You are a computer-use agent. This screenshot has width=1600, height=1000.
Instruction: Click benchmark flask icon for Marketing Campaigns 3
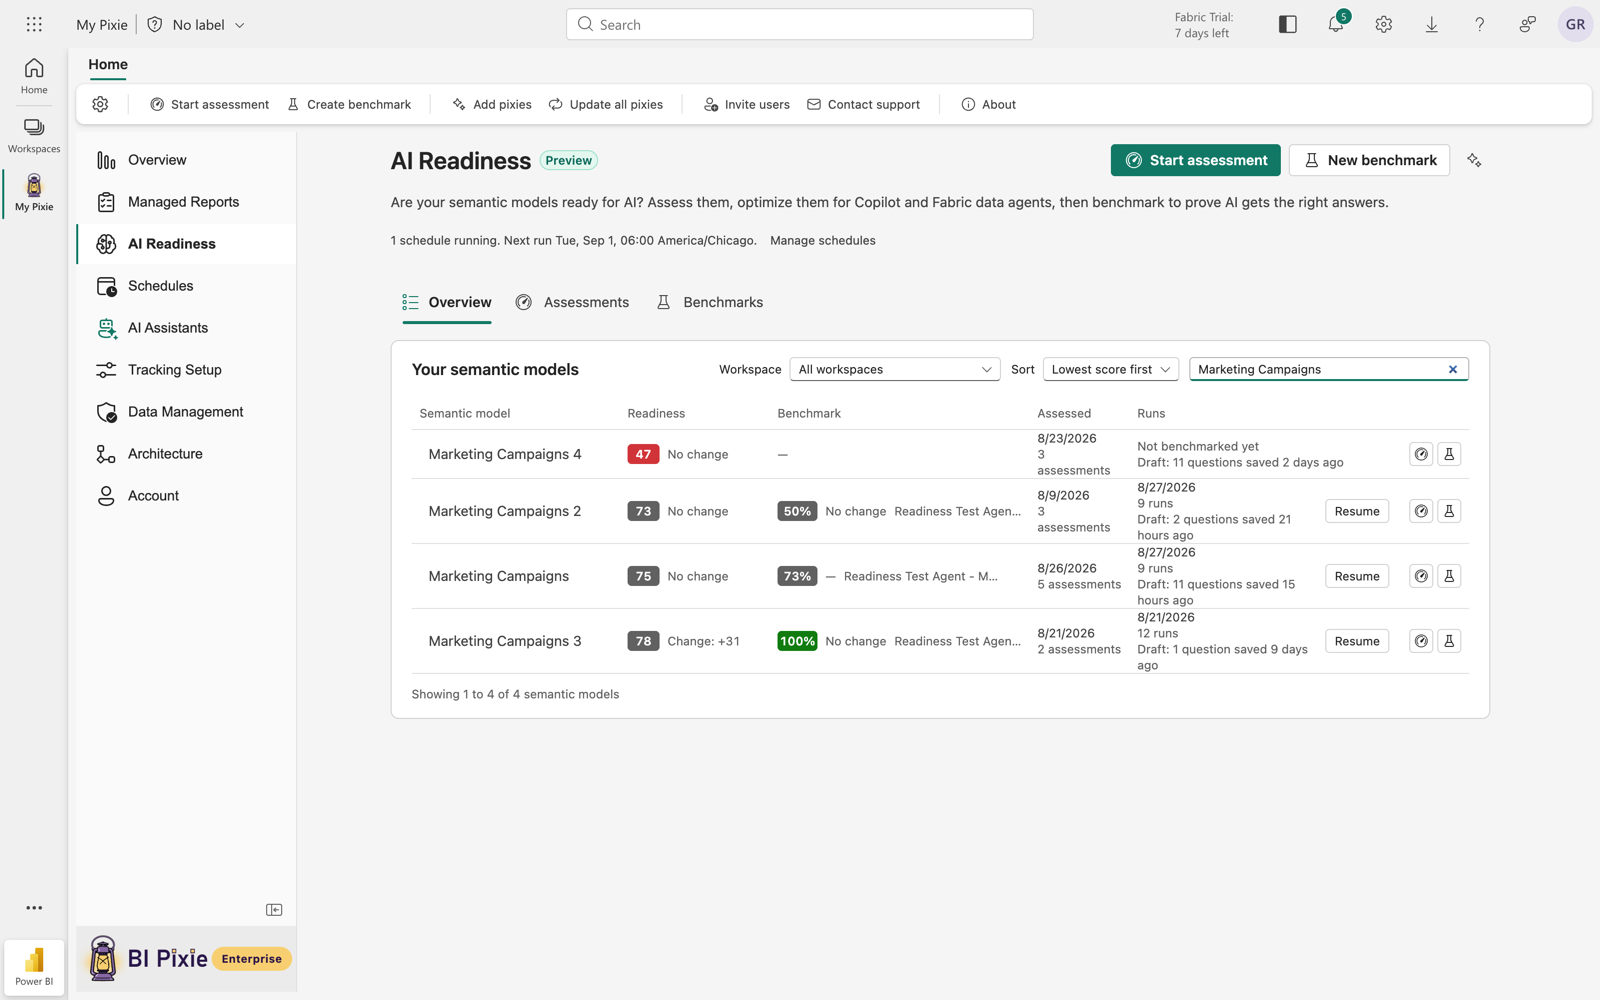tap(1449, 641)
